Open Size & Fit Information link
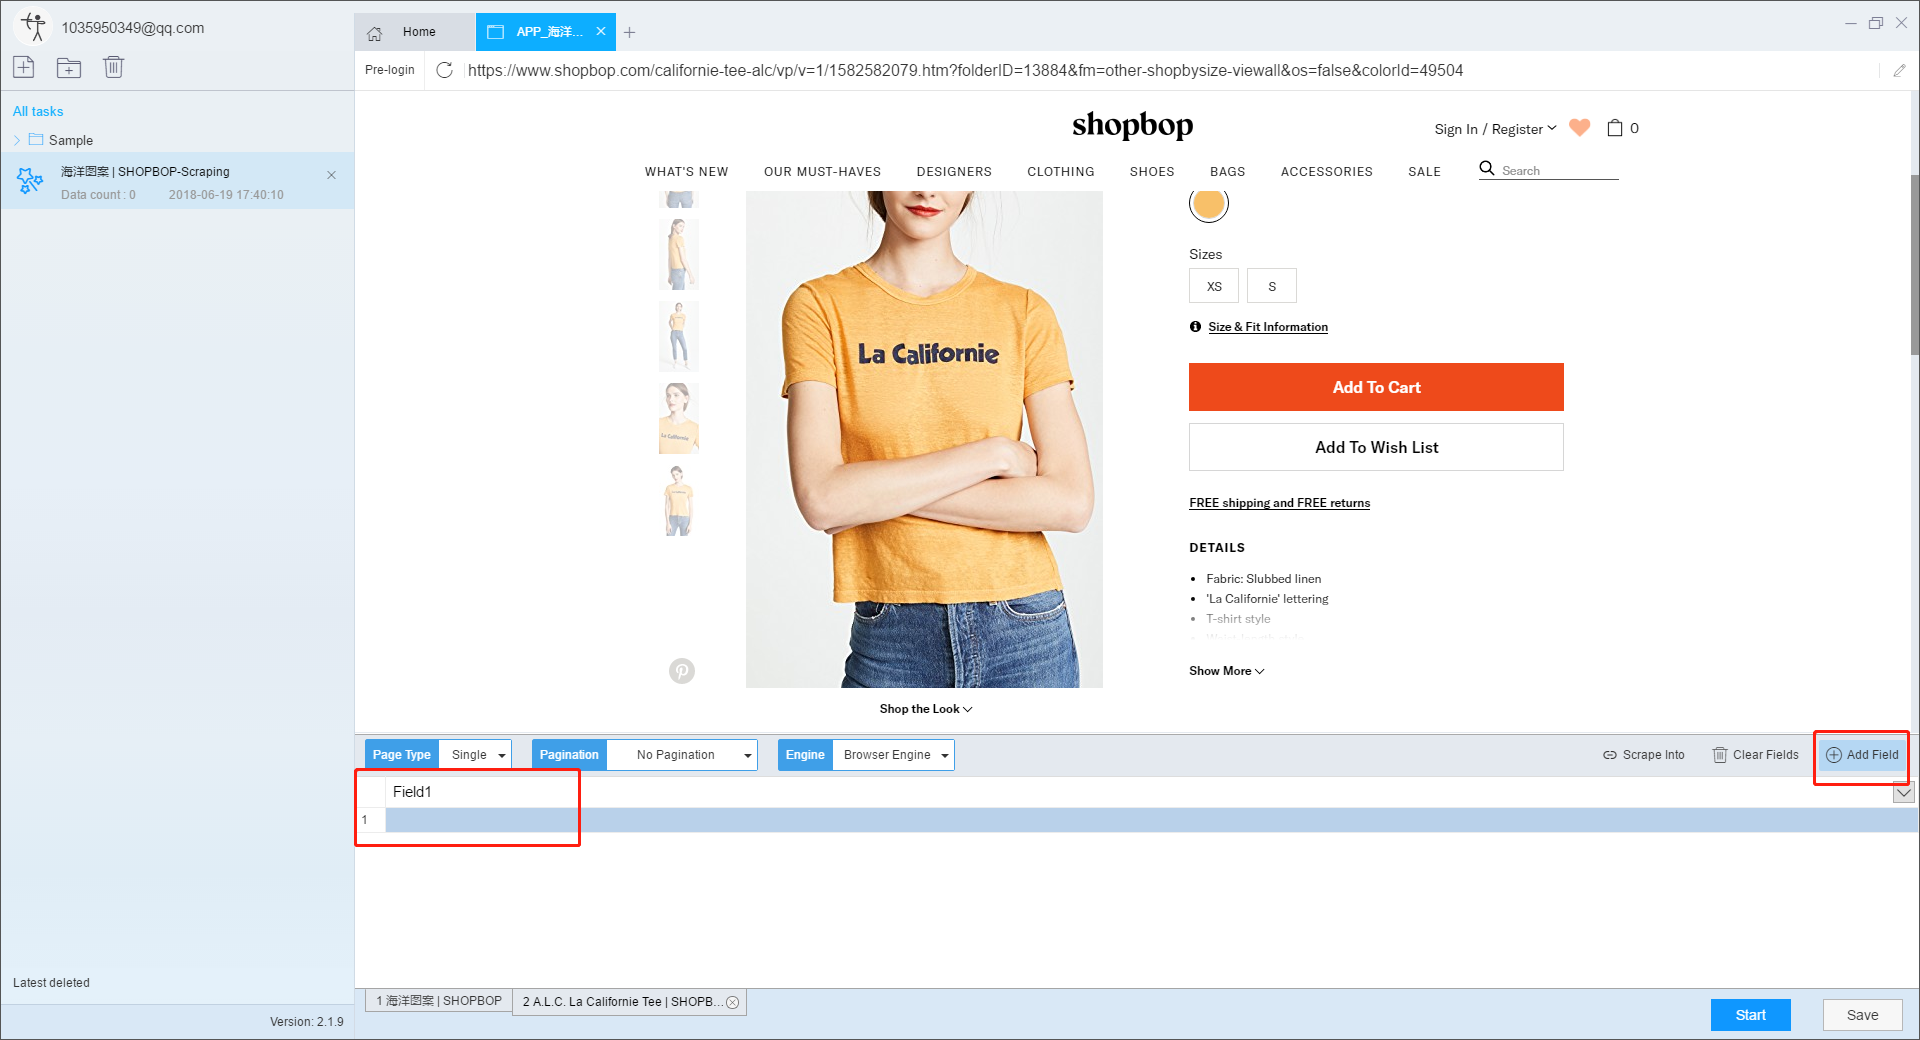This screenshot has height=1040, width=1920. 1268,327
